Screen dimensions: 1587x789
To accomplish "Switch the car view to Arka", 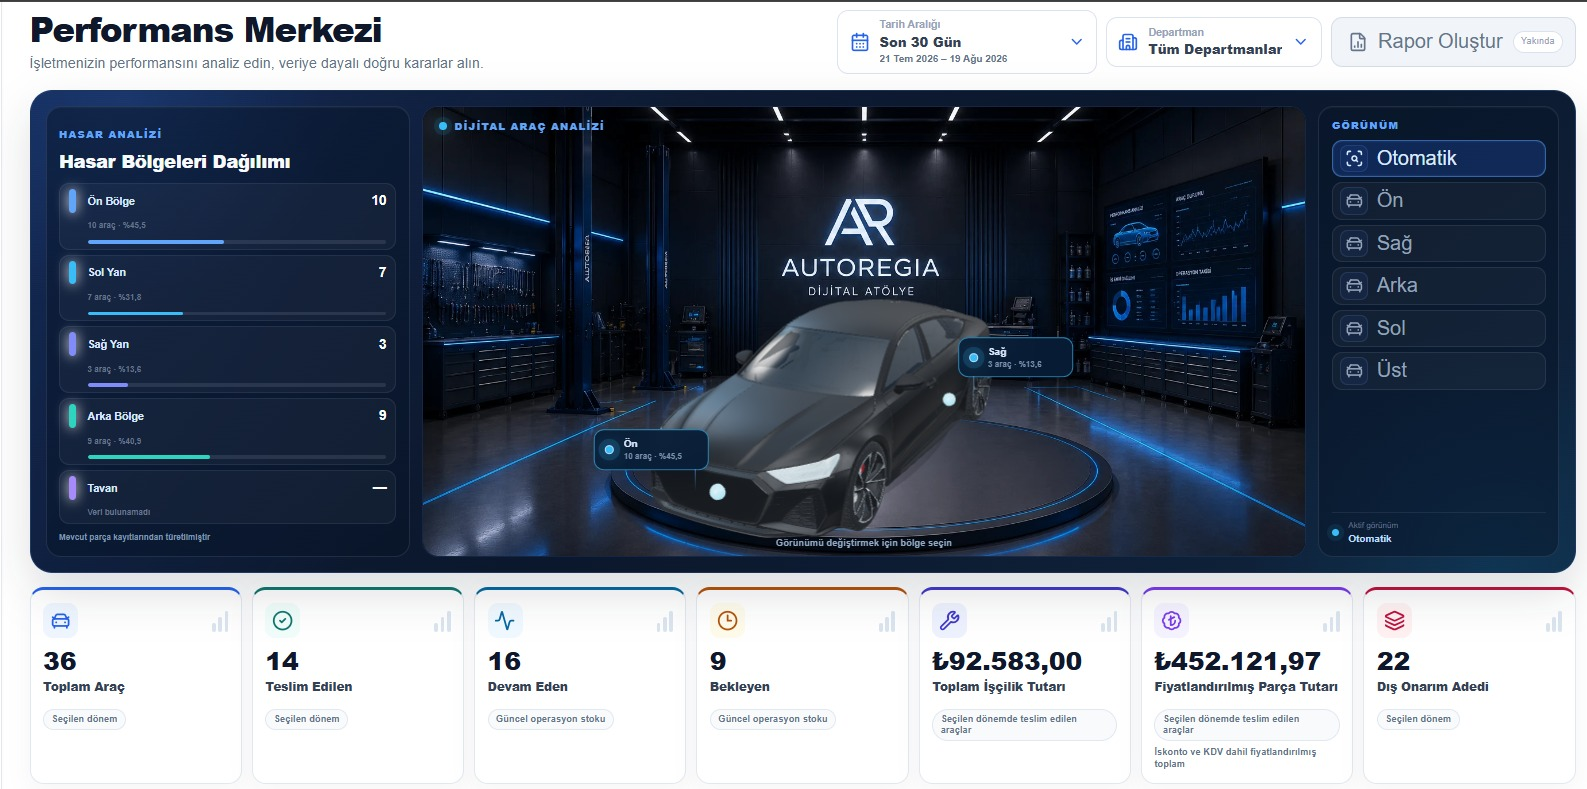I will point(1438,286).
